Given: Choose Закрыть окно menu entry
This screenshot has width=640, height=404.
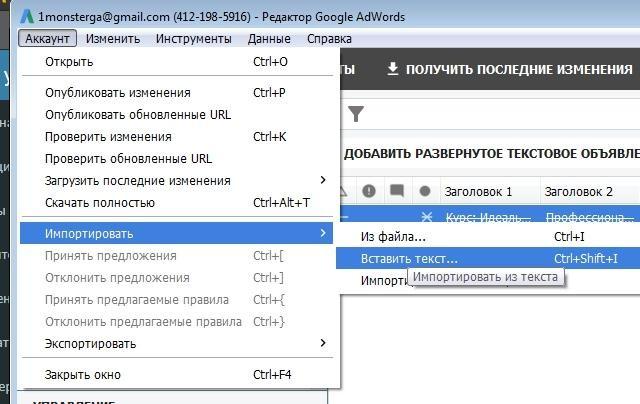Looking at the screenshot, I should tap(177, 375).
